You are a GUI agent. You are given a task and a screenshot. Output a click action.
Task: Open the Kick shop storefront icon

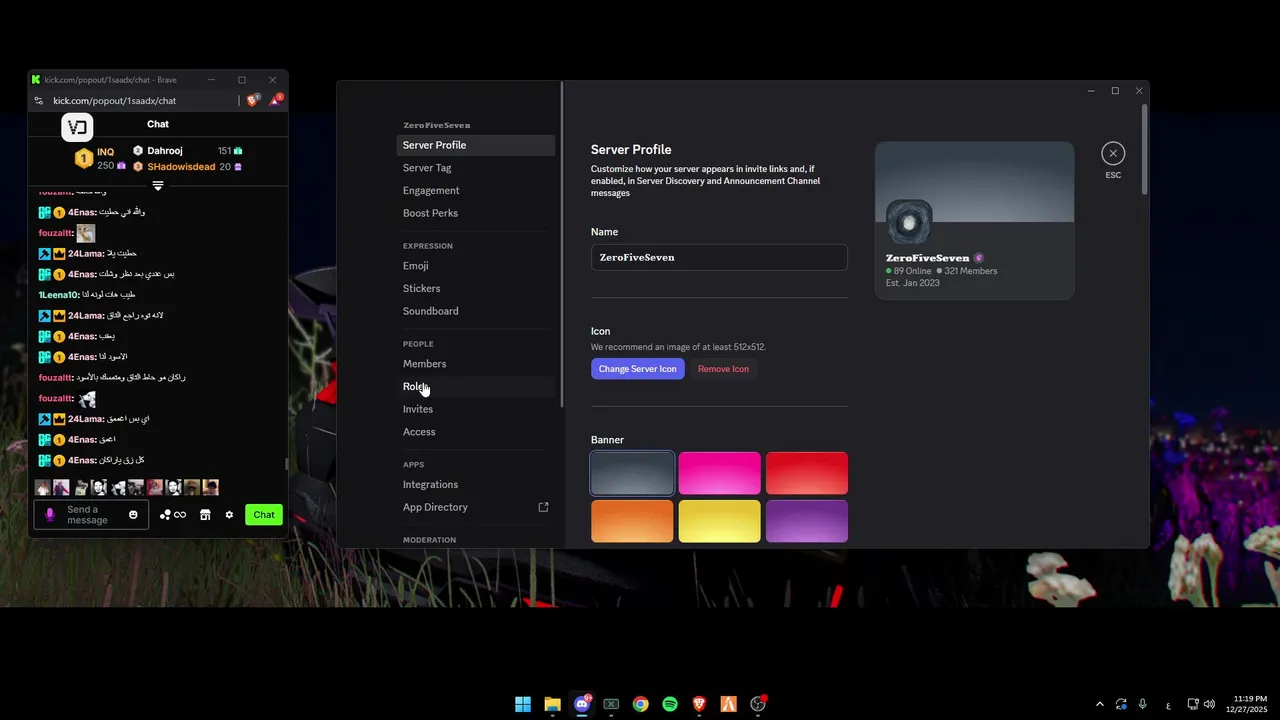(205, 515)
